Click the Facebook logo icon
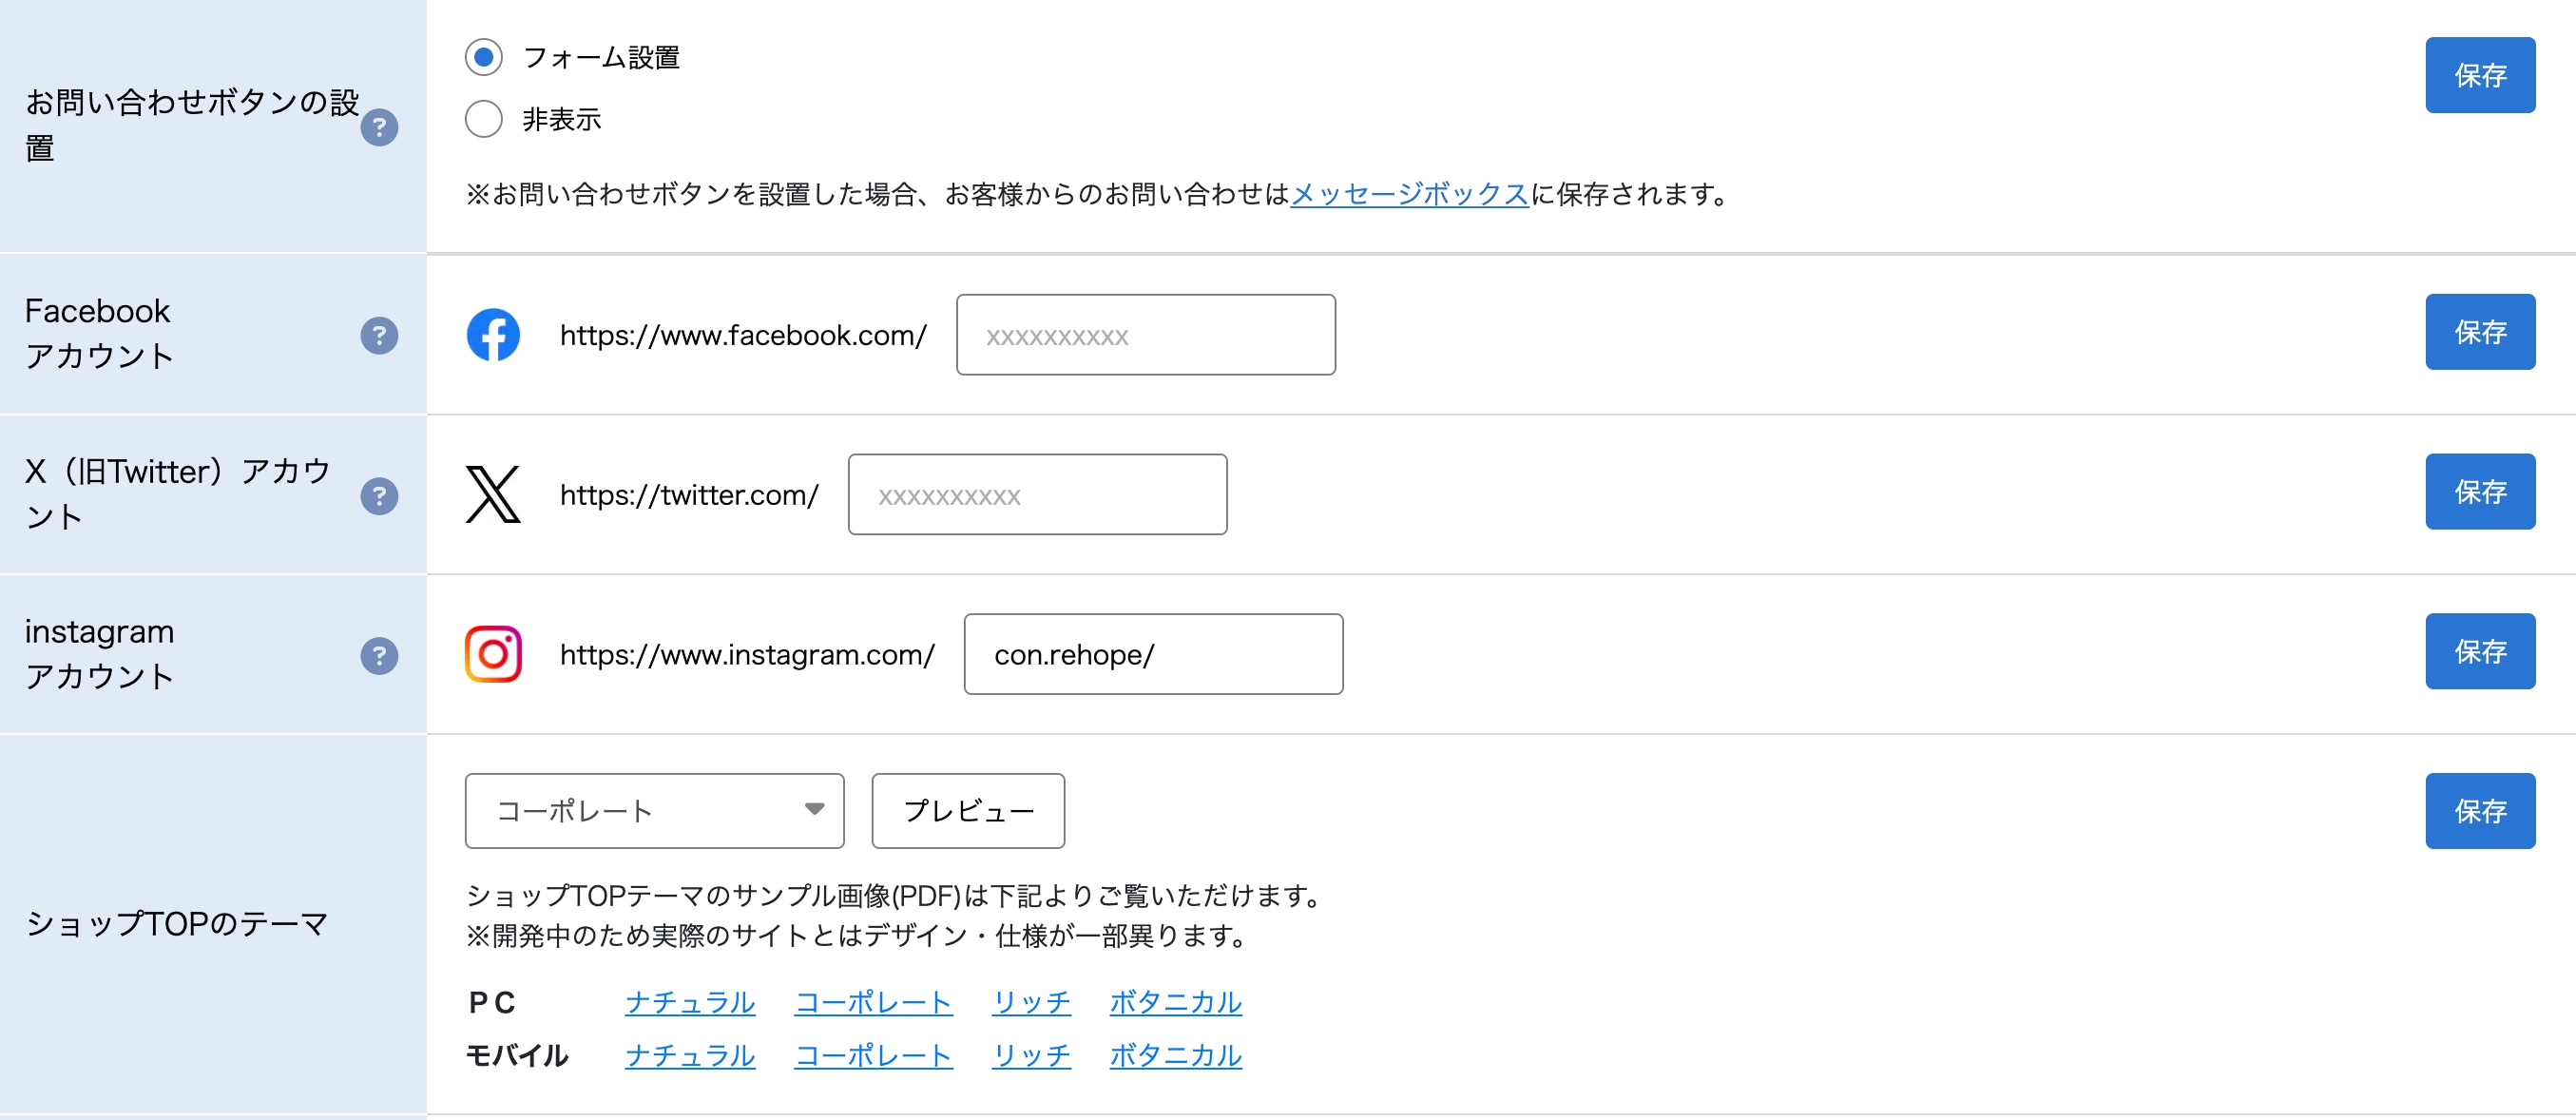The height and width of the screenshot is (1120, 2576). tap(493, 335)
